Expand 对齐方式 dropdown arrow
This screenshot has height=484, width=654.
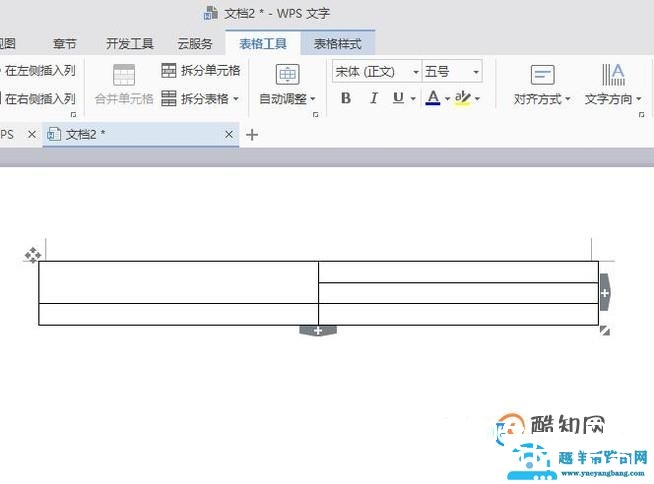click(x=567, y=99)
